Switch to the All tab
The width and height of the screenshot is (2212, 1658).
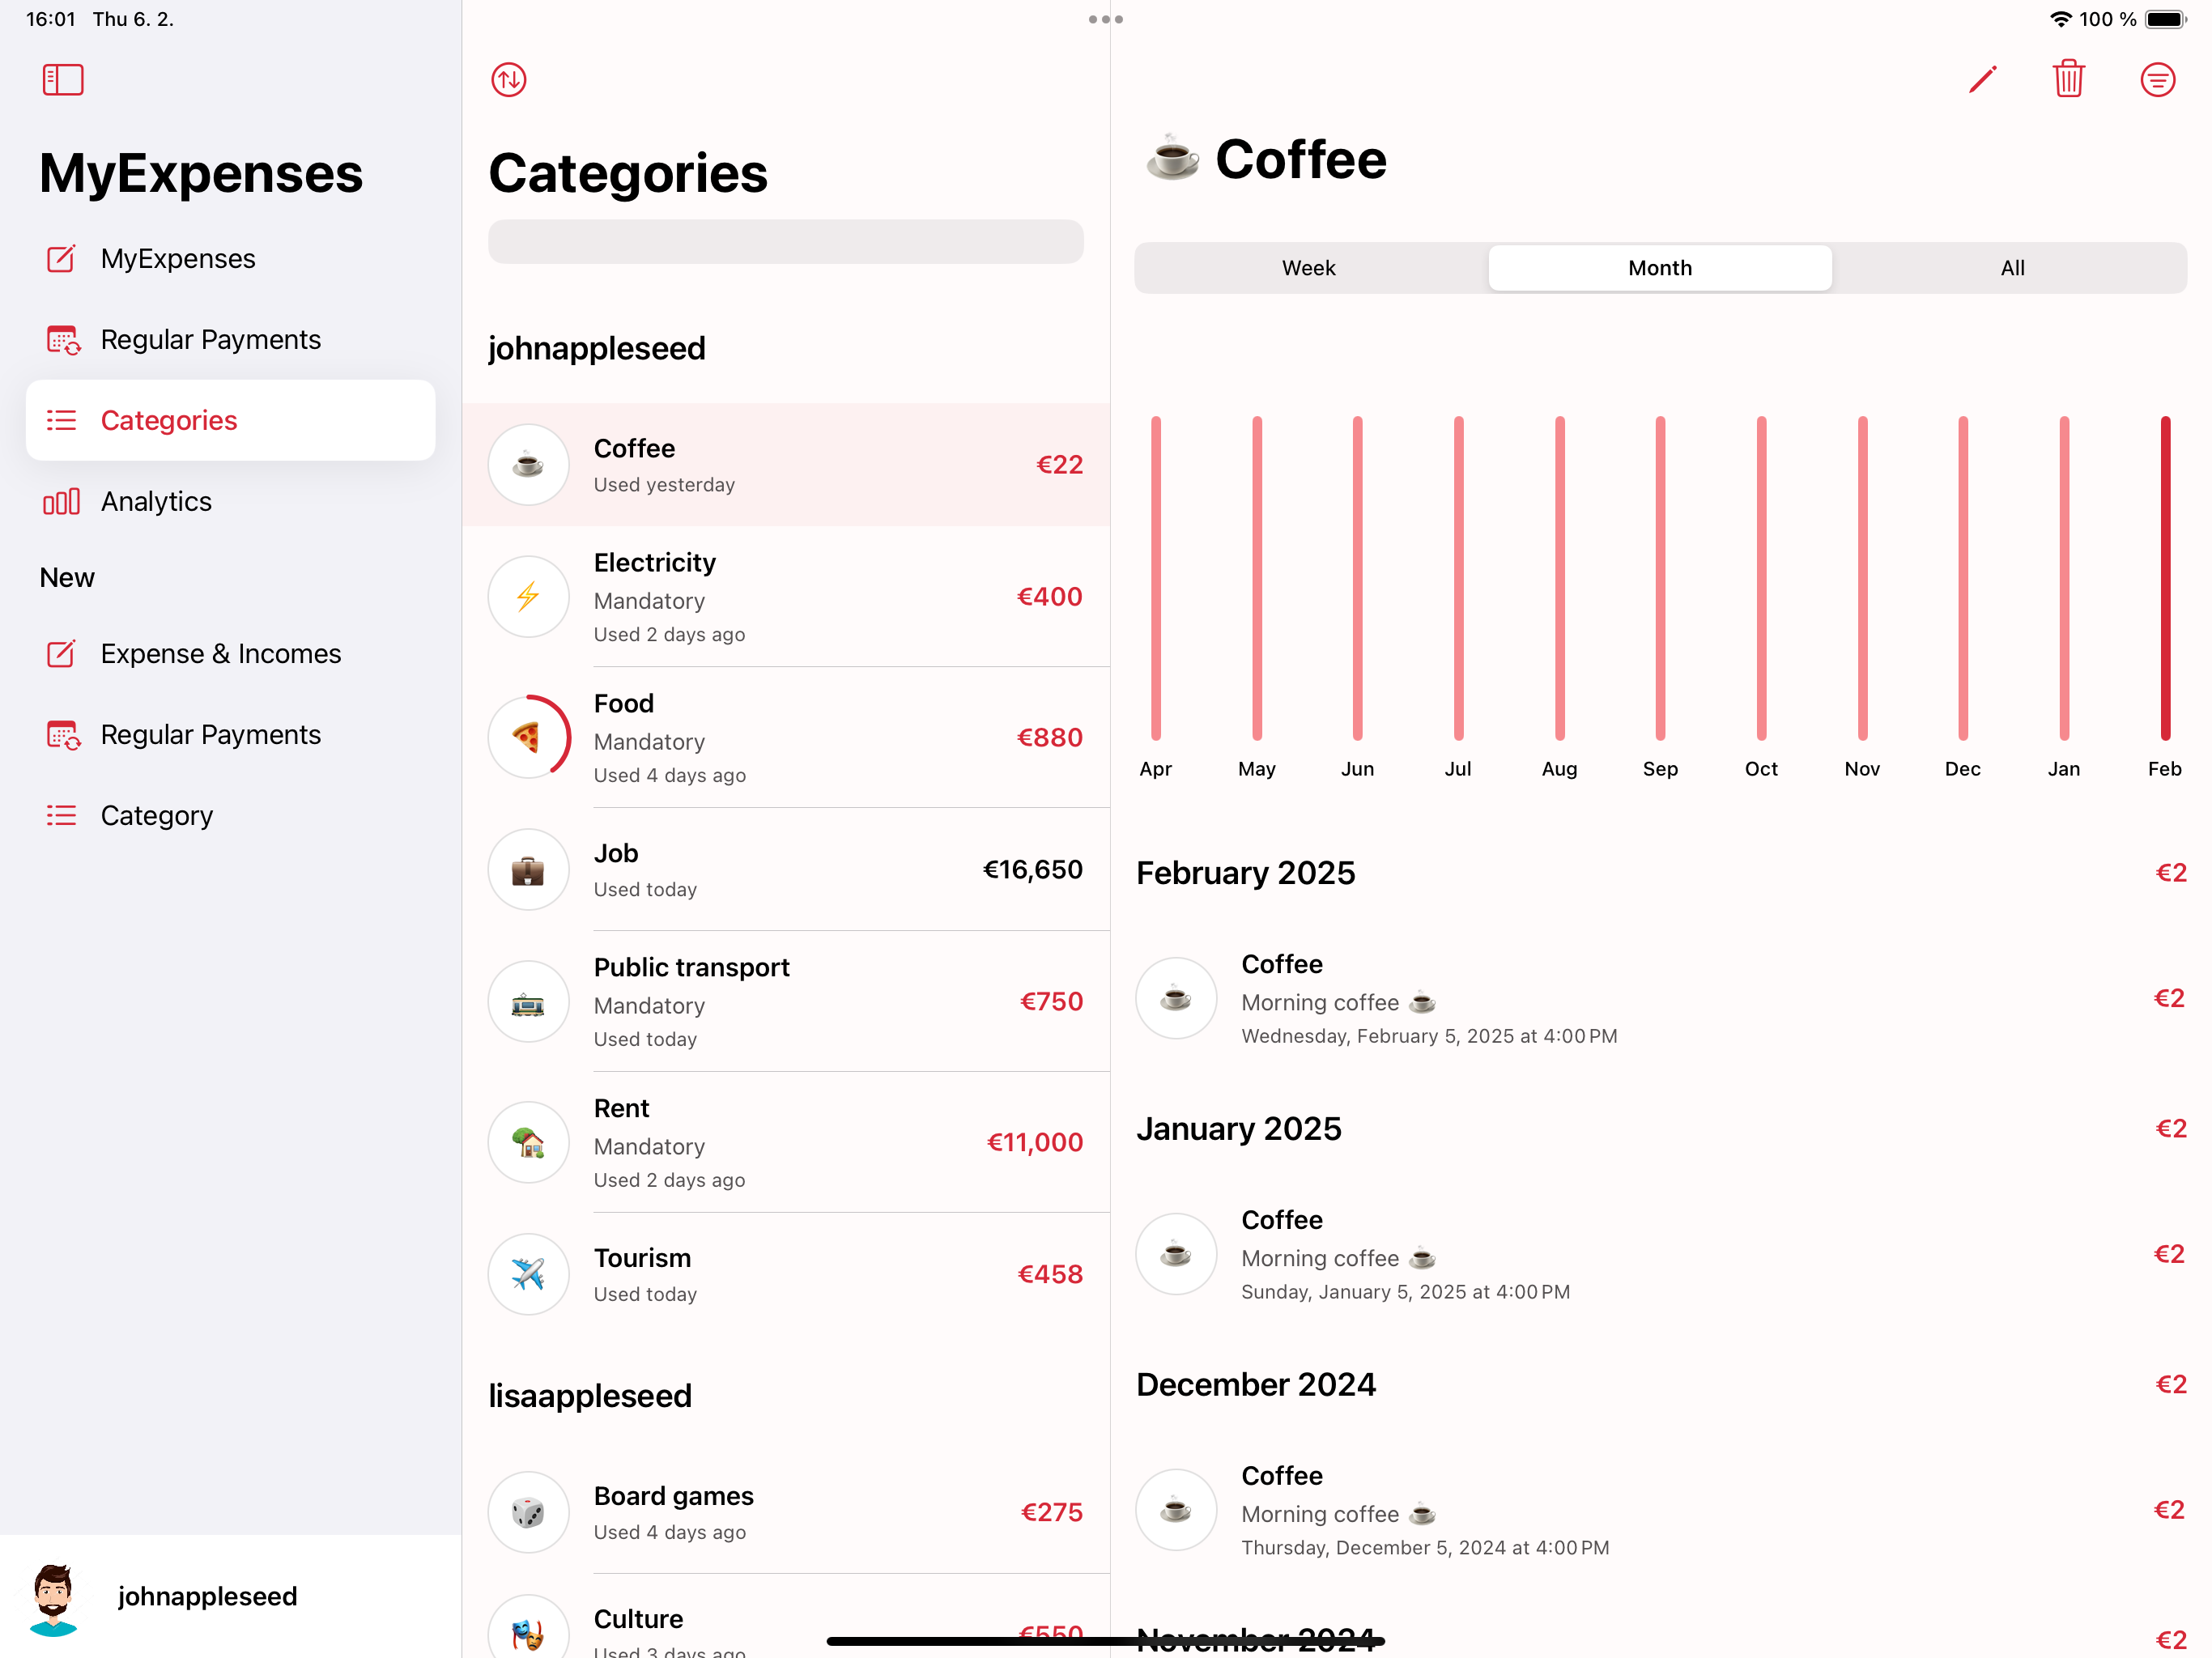(2012, 268)
